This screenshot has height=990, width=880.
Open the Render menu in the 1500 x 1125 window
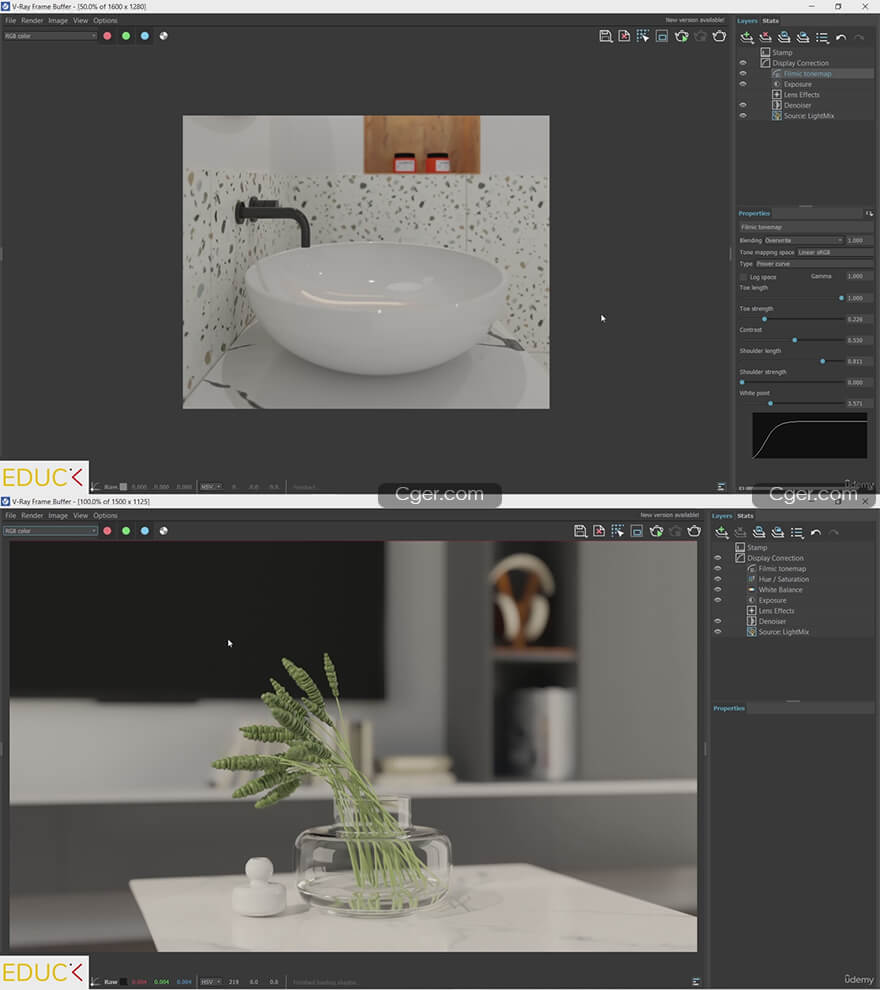[x=32, y=515]
